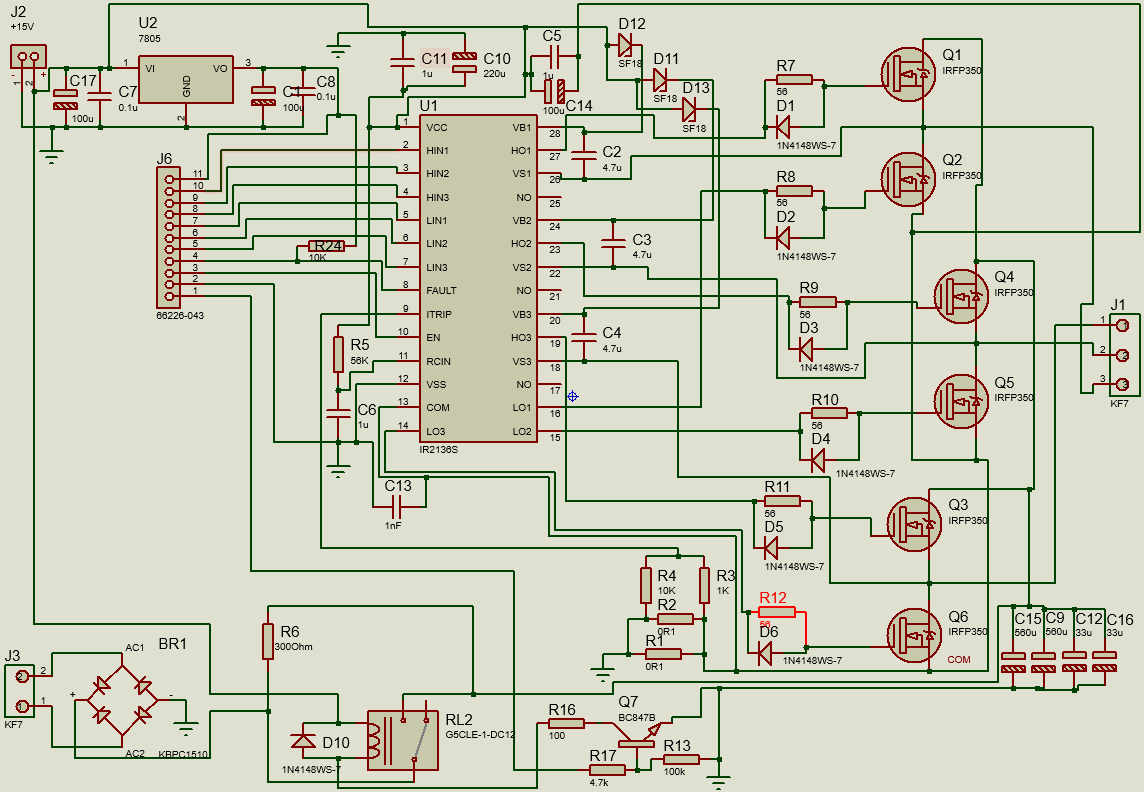Select bootstrap capacitor C2 4.7u
The image size is (1144, 792).
[x=584, y=155]
